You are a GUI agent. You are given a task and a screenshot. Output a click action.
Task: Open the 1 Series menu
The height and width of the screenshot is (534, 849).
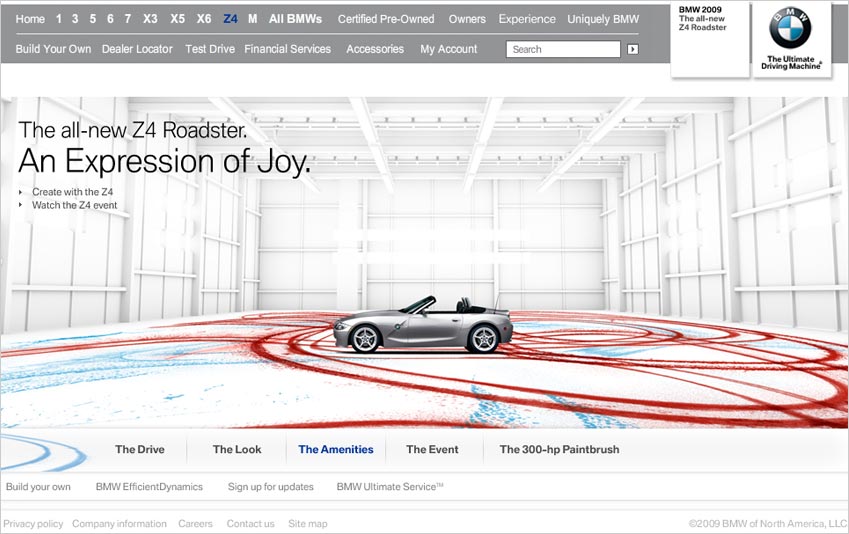coord(58,19)
